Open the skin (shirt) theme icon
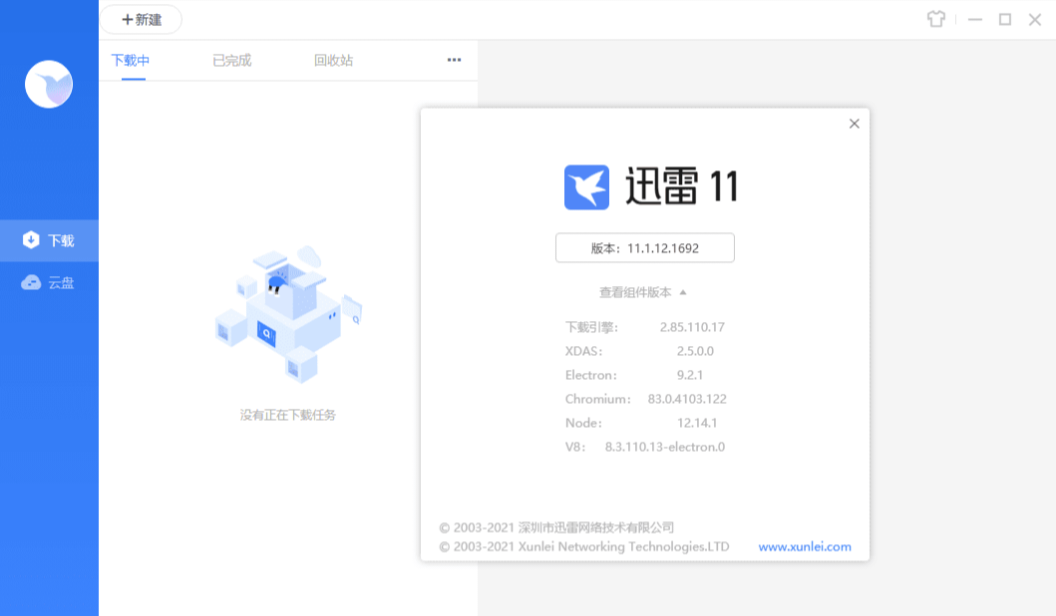This screenshot has width=1056, height=616. (936, 20)
